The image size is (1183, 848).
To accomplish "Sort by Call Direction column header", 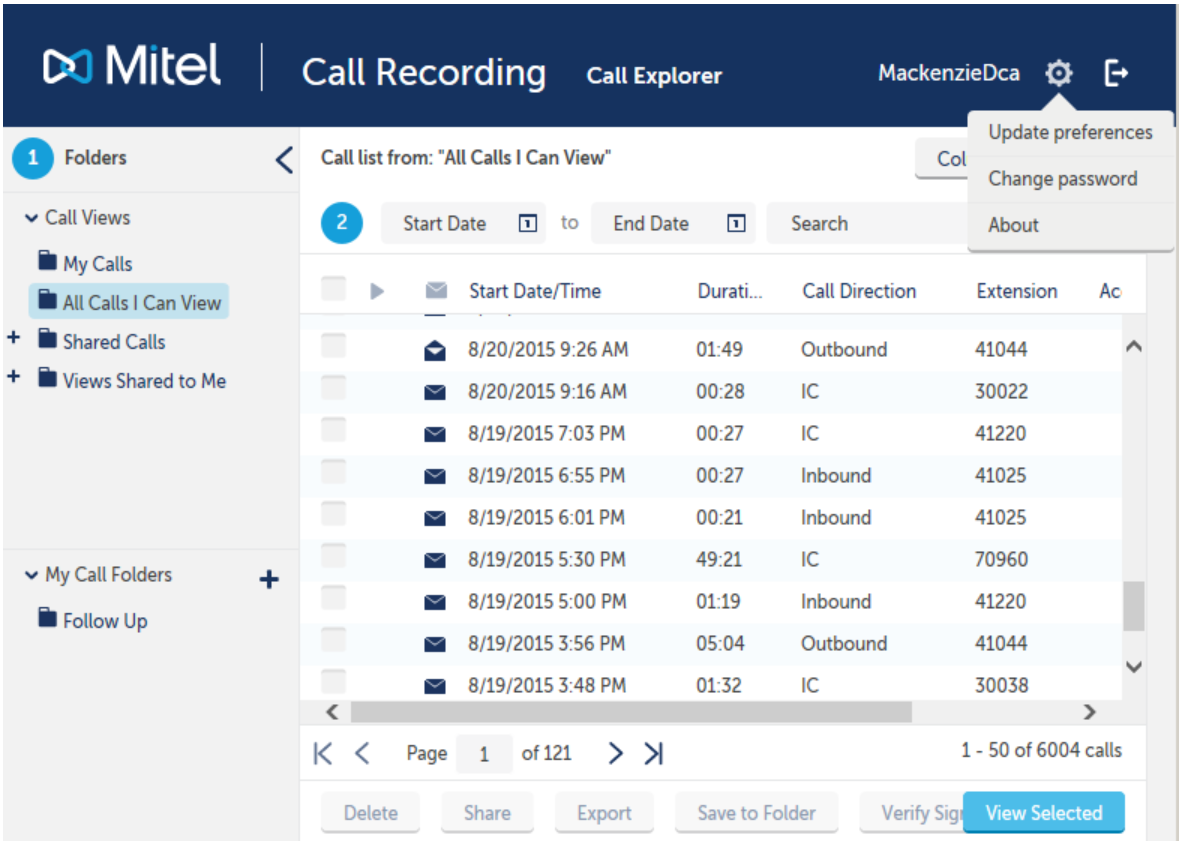I will click(859, 291).
